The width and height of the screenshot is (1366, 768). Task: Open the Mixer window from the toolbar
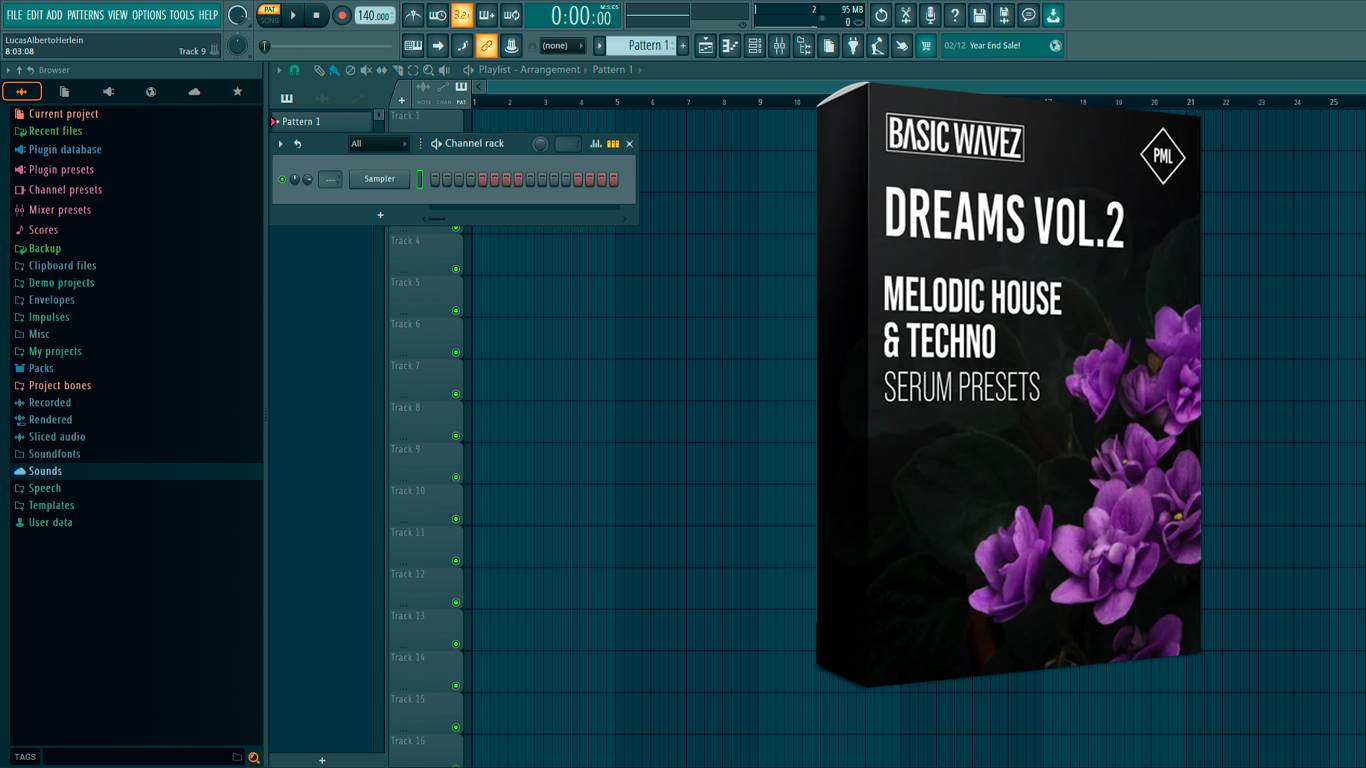click(x=779, y=46)
